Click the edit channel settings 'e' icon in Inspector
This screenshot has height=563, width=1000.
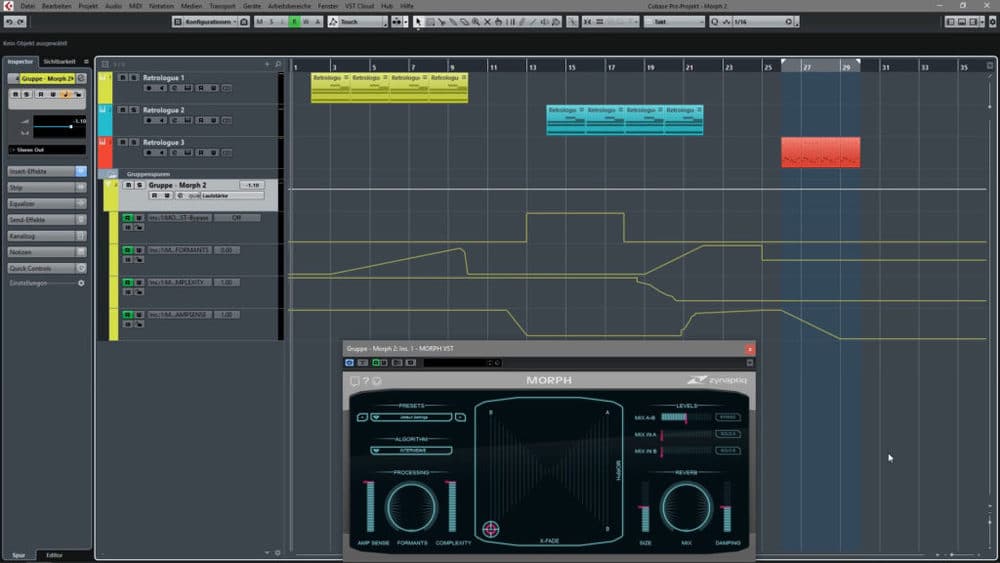(x=81, y=78)
